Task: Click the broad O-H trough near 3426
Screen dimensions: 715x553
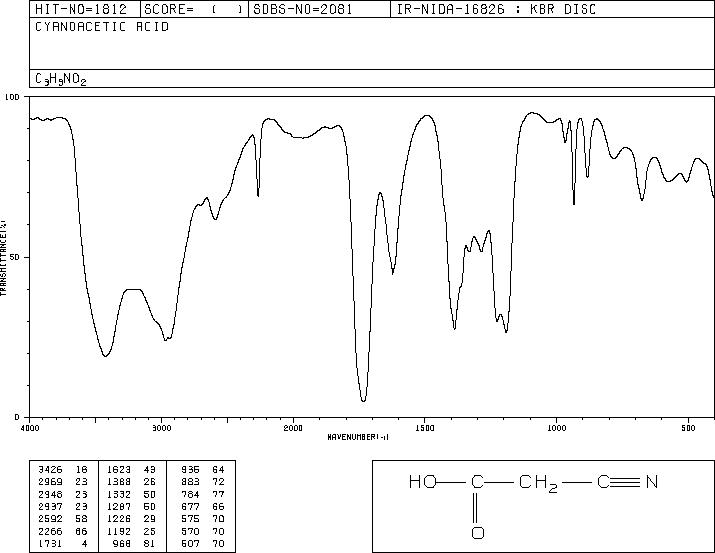Action: (105, 355)
